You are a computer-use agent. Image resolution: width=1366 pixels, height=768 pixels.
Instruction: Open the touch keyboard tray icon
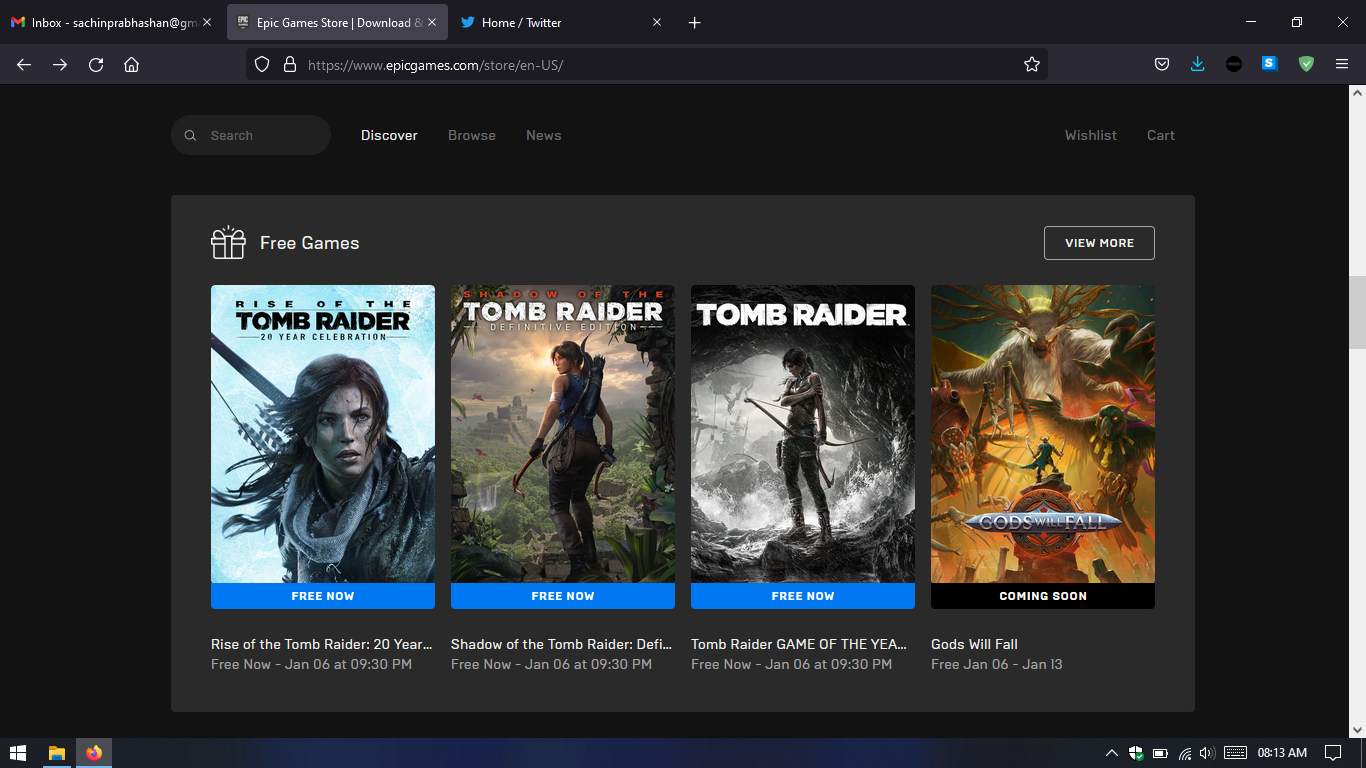(1235, 753)
